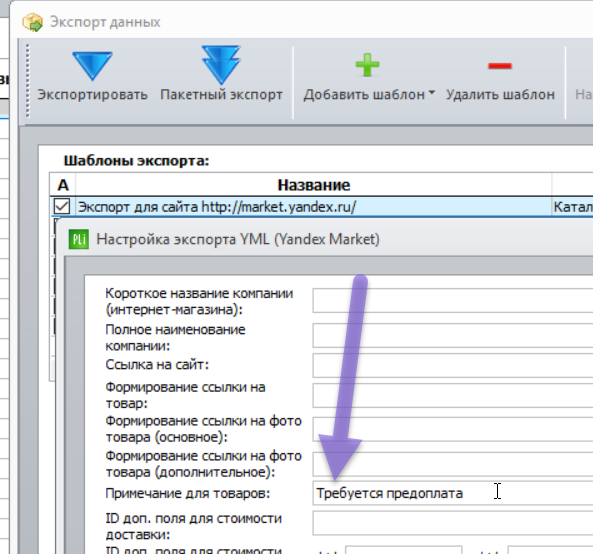Click the дополнительное фото товара link field

pos(453,464)
